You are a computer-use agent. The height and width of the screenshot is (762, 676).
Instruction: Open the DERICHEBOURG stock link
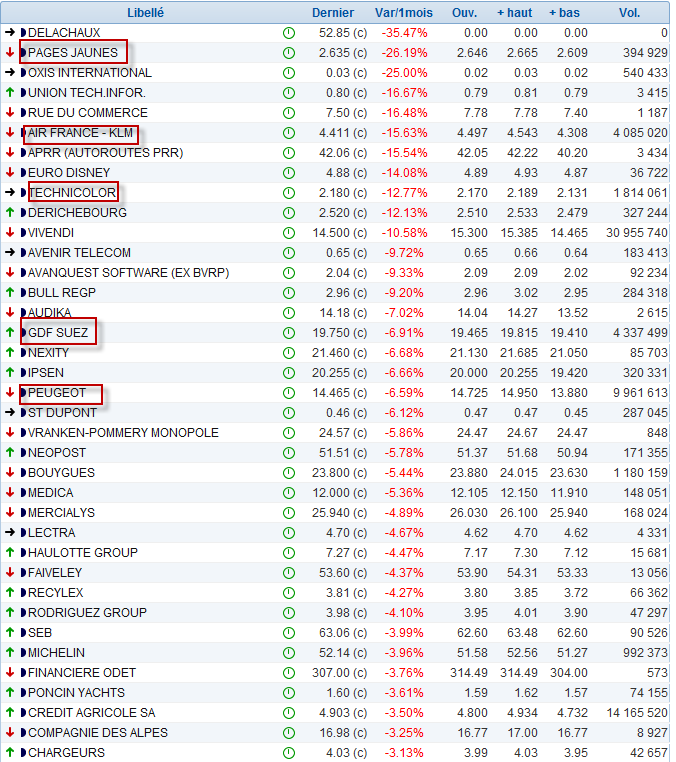pos(77,213)
